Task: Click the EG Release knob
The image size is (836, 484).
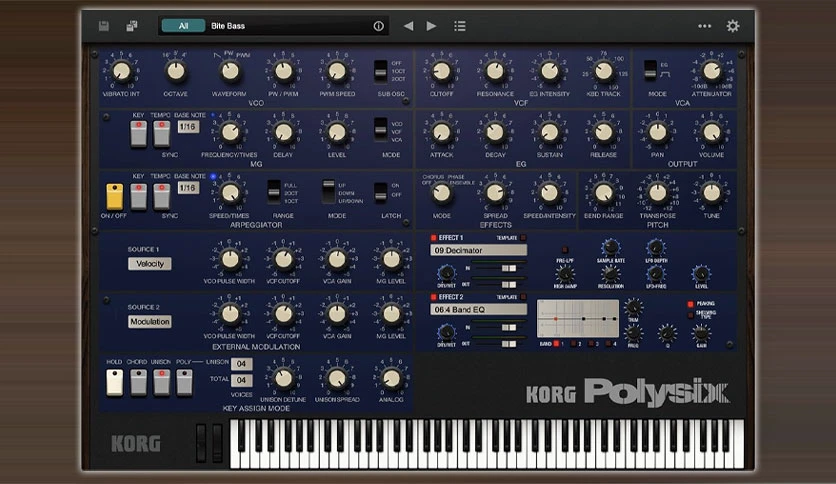Action: 604,132
